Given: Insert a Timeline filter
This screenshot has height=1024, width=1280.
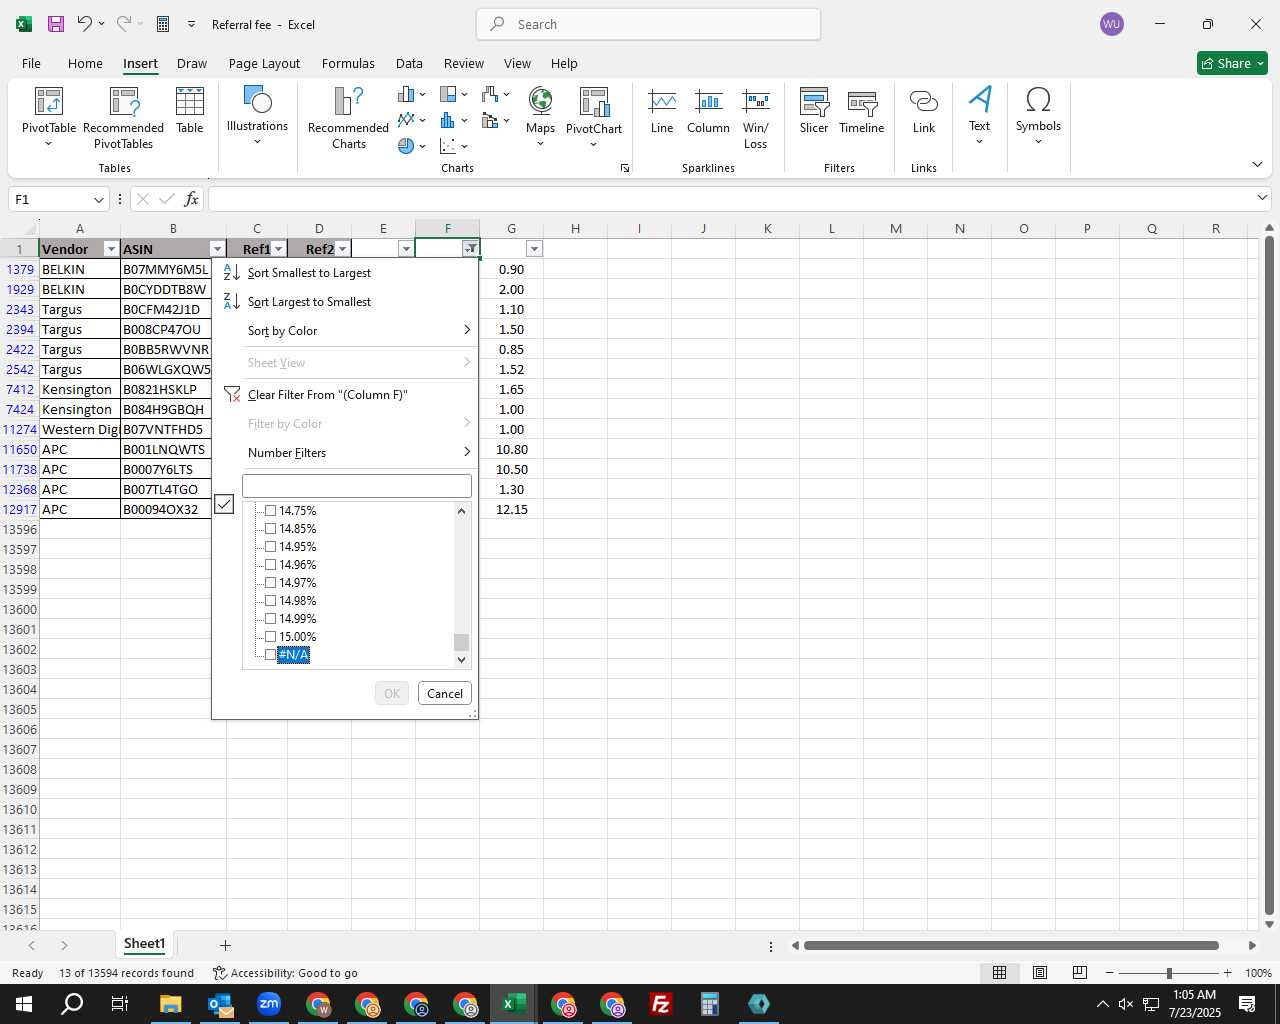Looking at the screenshot, I should (x=861, y=110).
